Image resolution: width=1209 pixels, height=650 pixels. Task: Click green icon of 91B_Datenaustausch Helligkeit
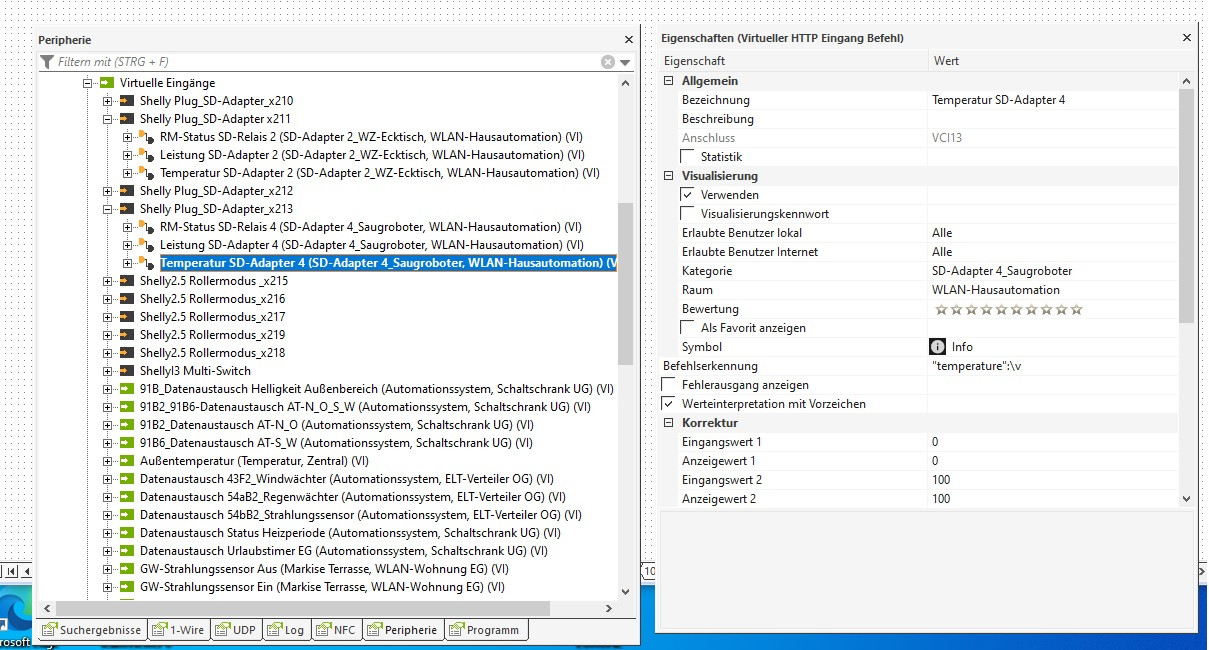click(127, 389)
